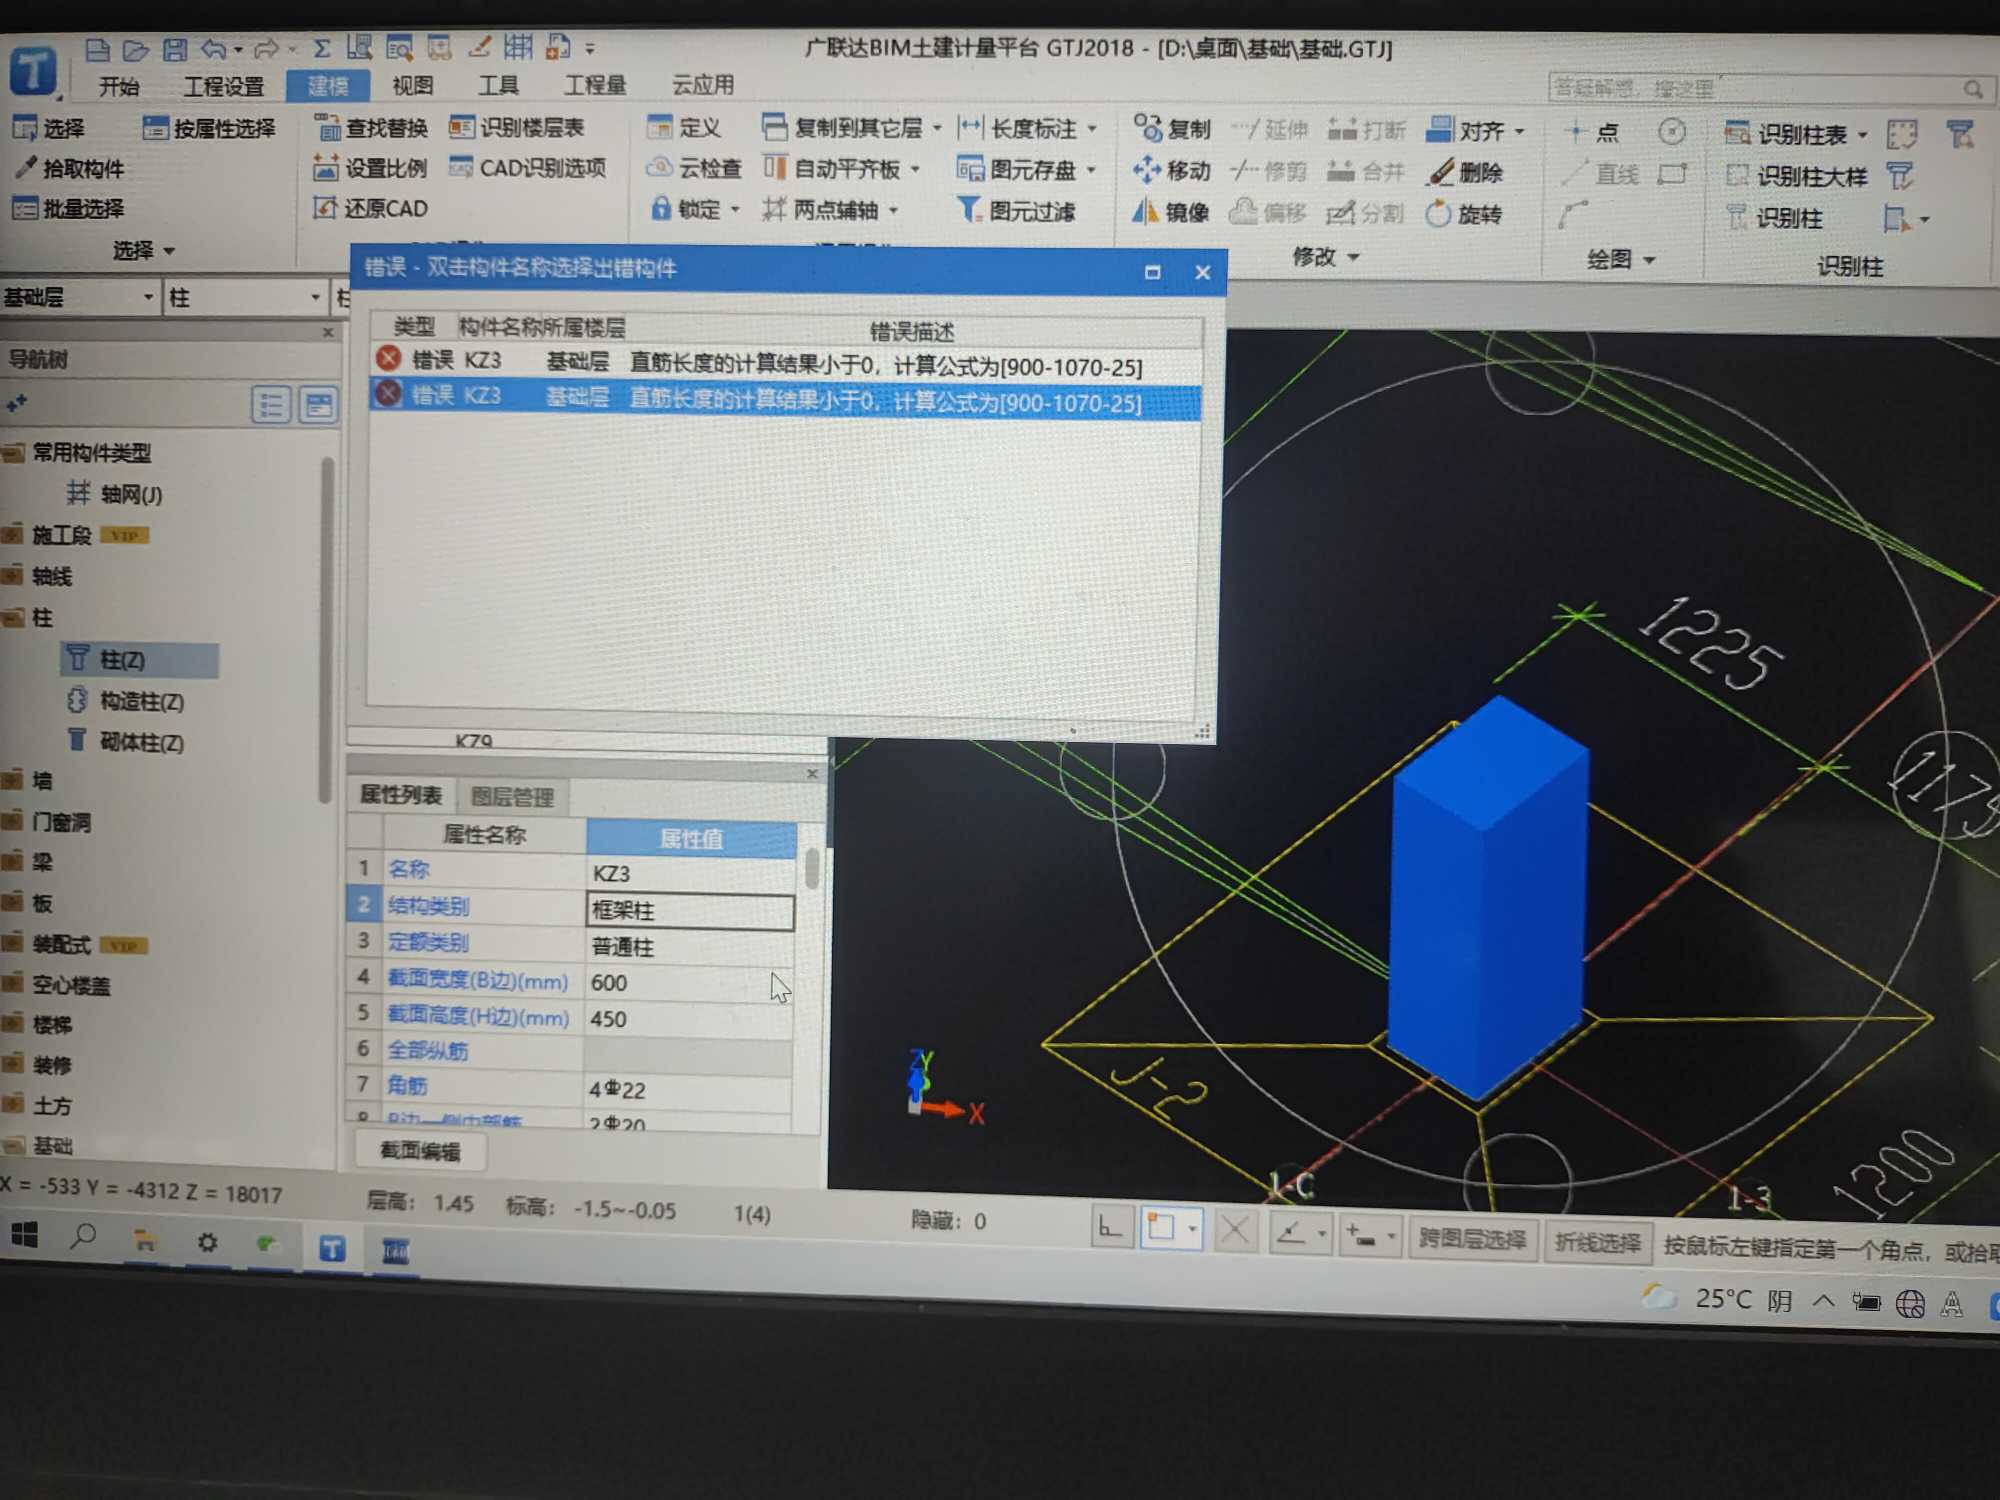
Task: Expand the 选择 group dropdown
Action: point(144,250)
